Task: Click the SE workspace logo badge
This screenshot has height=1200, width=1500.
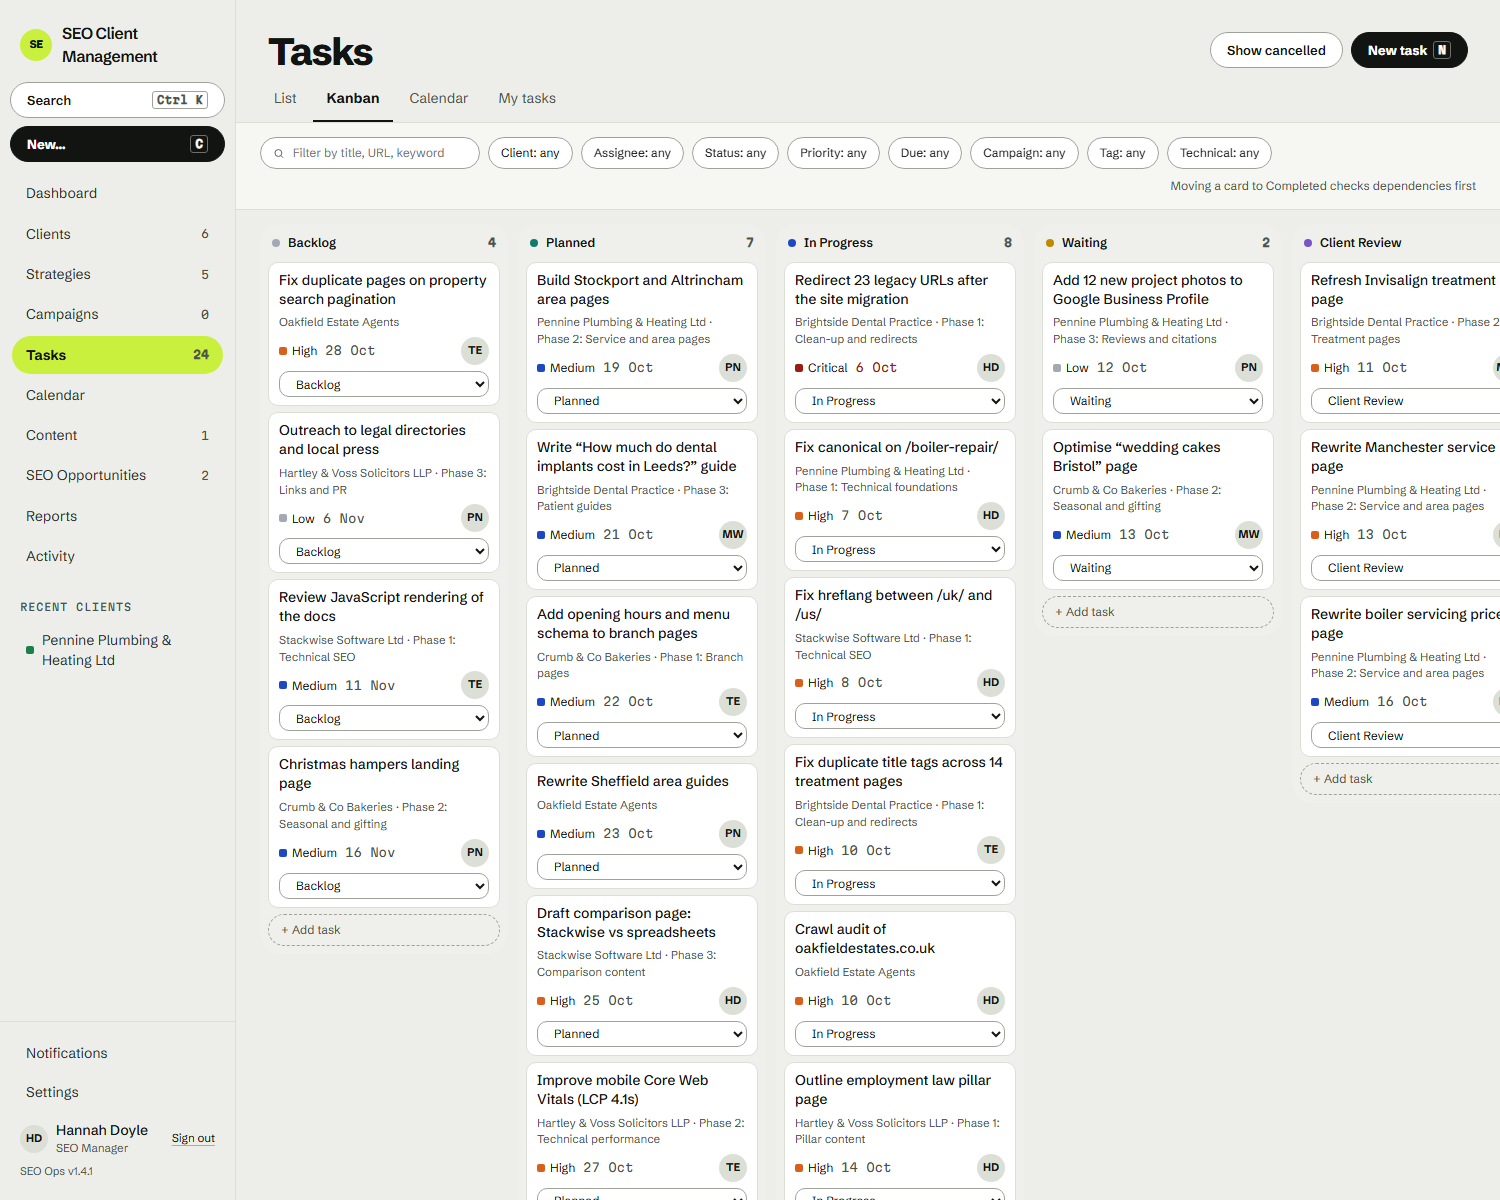Action: pyautogui.click(x=37, y=45)
